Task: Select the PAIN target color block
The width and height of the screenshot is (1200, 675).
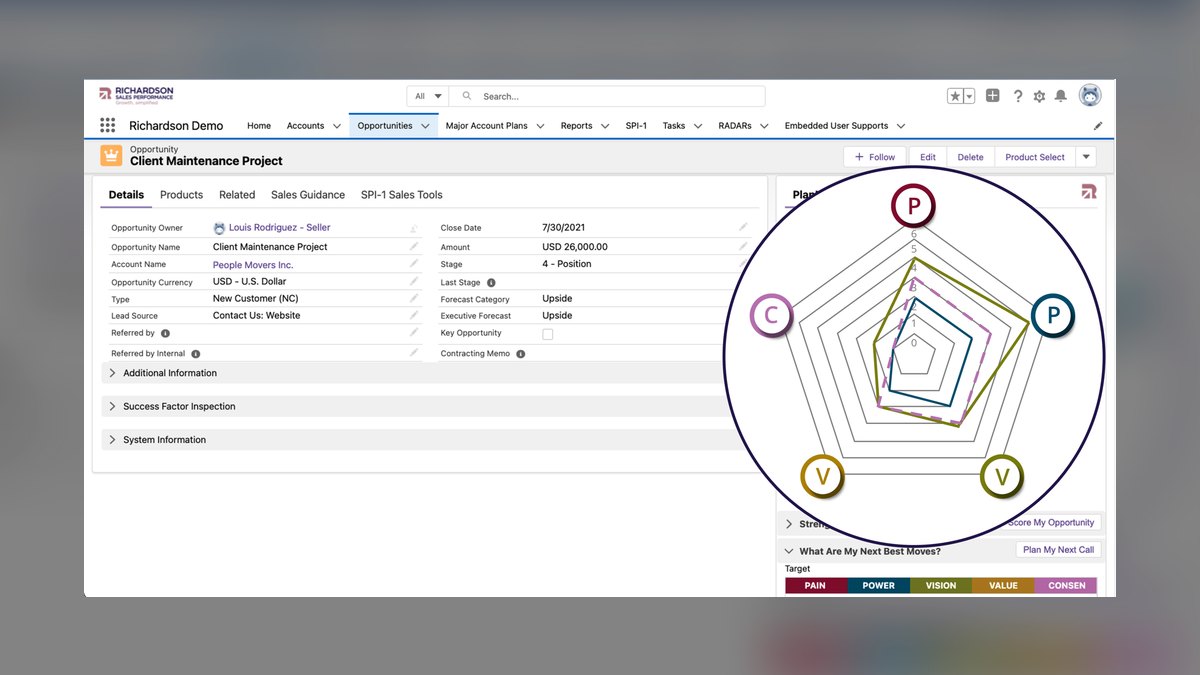Action: click(815, 586)
